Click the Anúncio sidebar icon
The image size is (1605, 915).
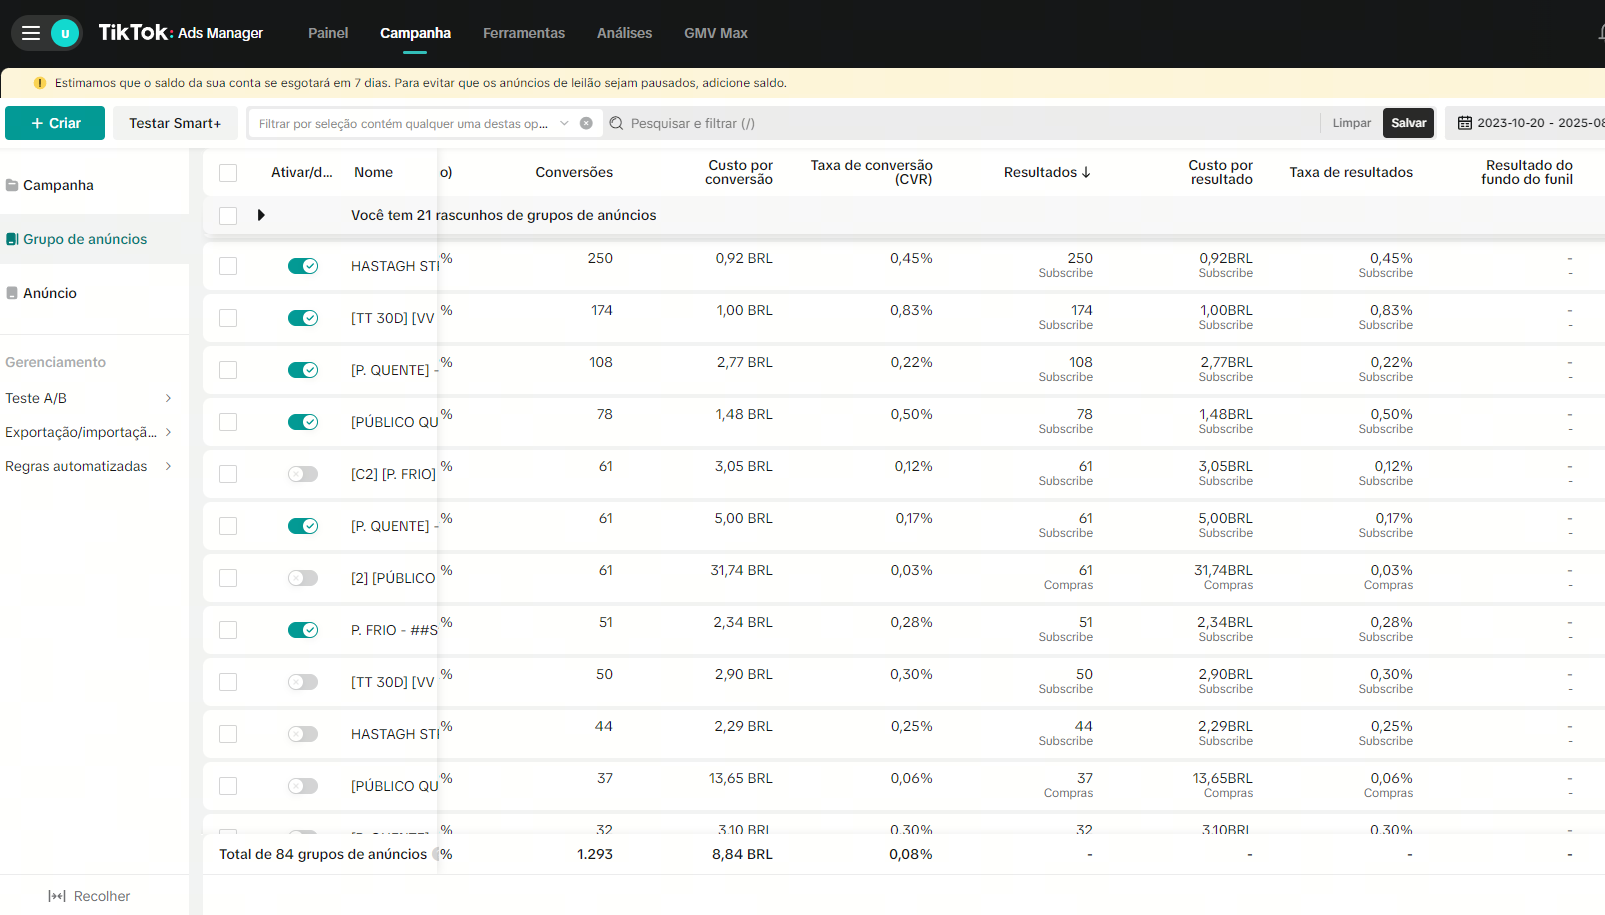12,293
